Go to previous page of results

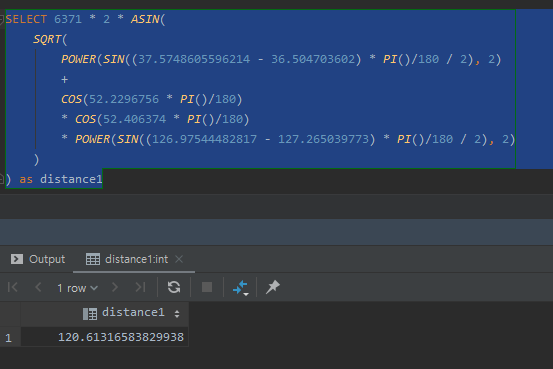coord(38,287)
